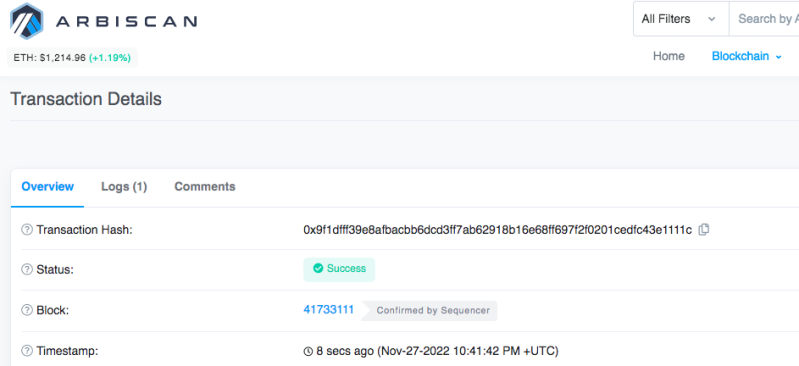The image size is (799, 366).
Task: Click the ARBISCAN wordmark text
Action: click(x=126, y=21)
